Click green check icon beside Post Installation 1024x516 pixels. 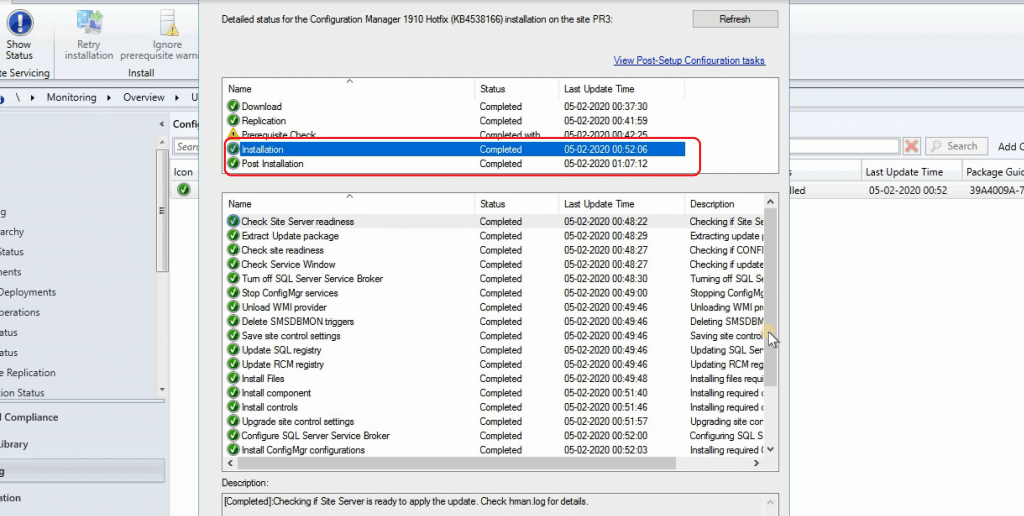(x=233, y=164)
